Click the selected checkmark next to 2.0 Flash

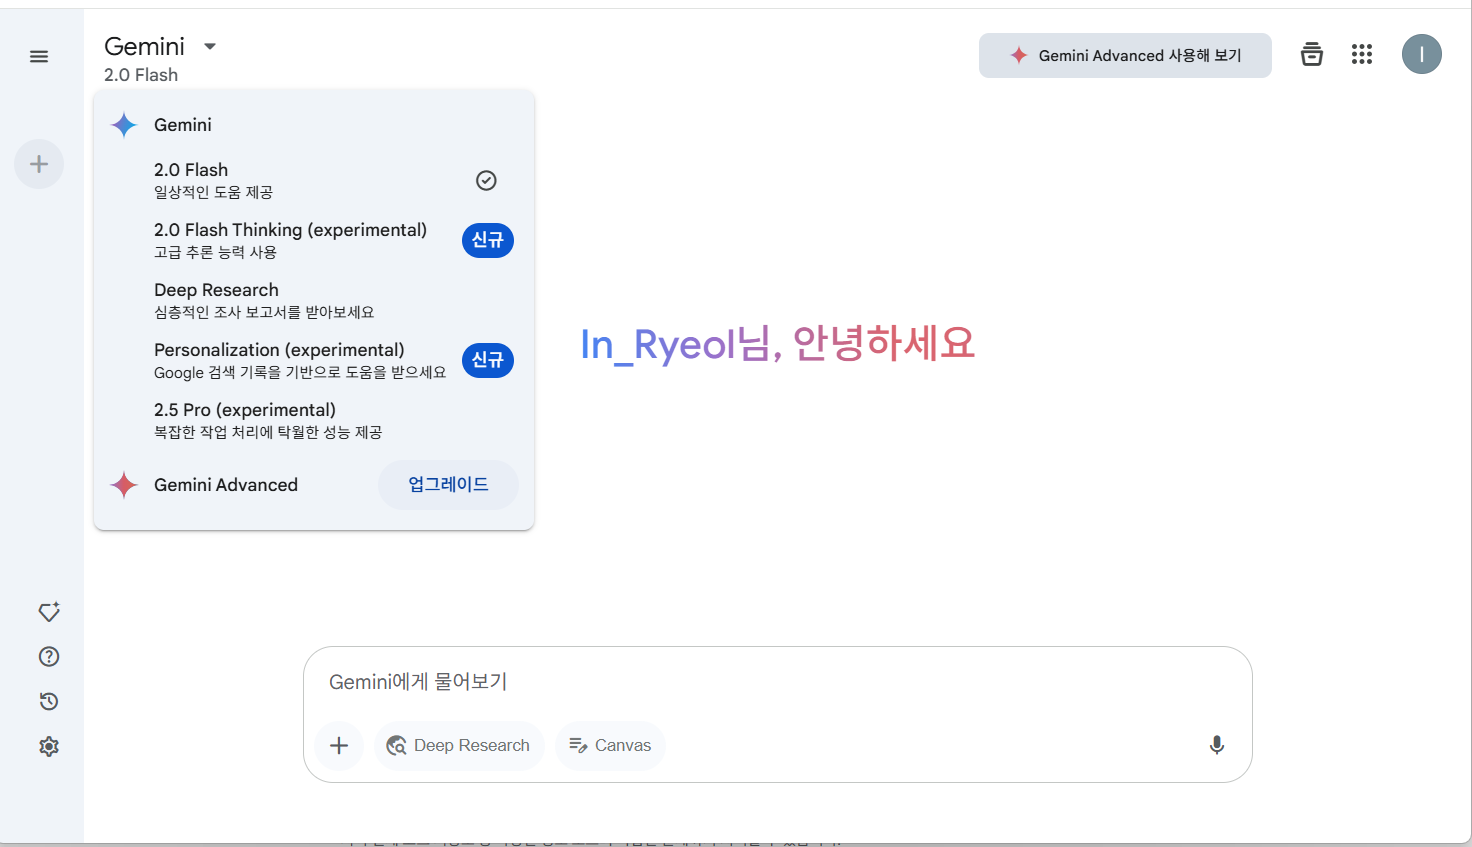pos(486,180)
